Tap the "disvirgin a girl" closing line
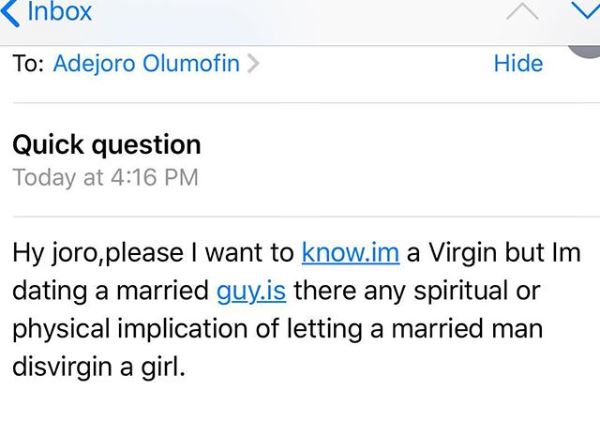Image resolution: width=600 pixels, height=445 pixels. (98, 367)
